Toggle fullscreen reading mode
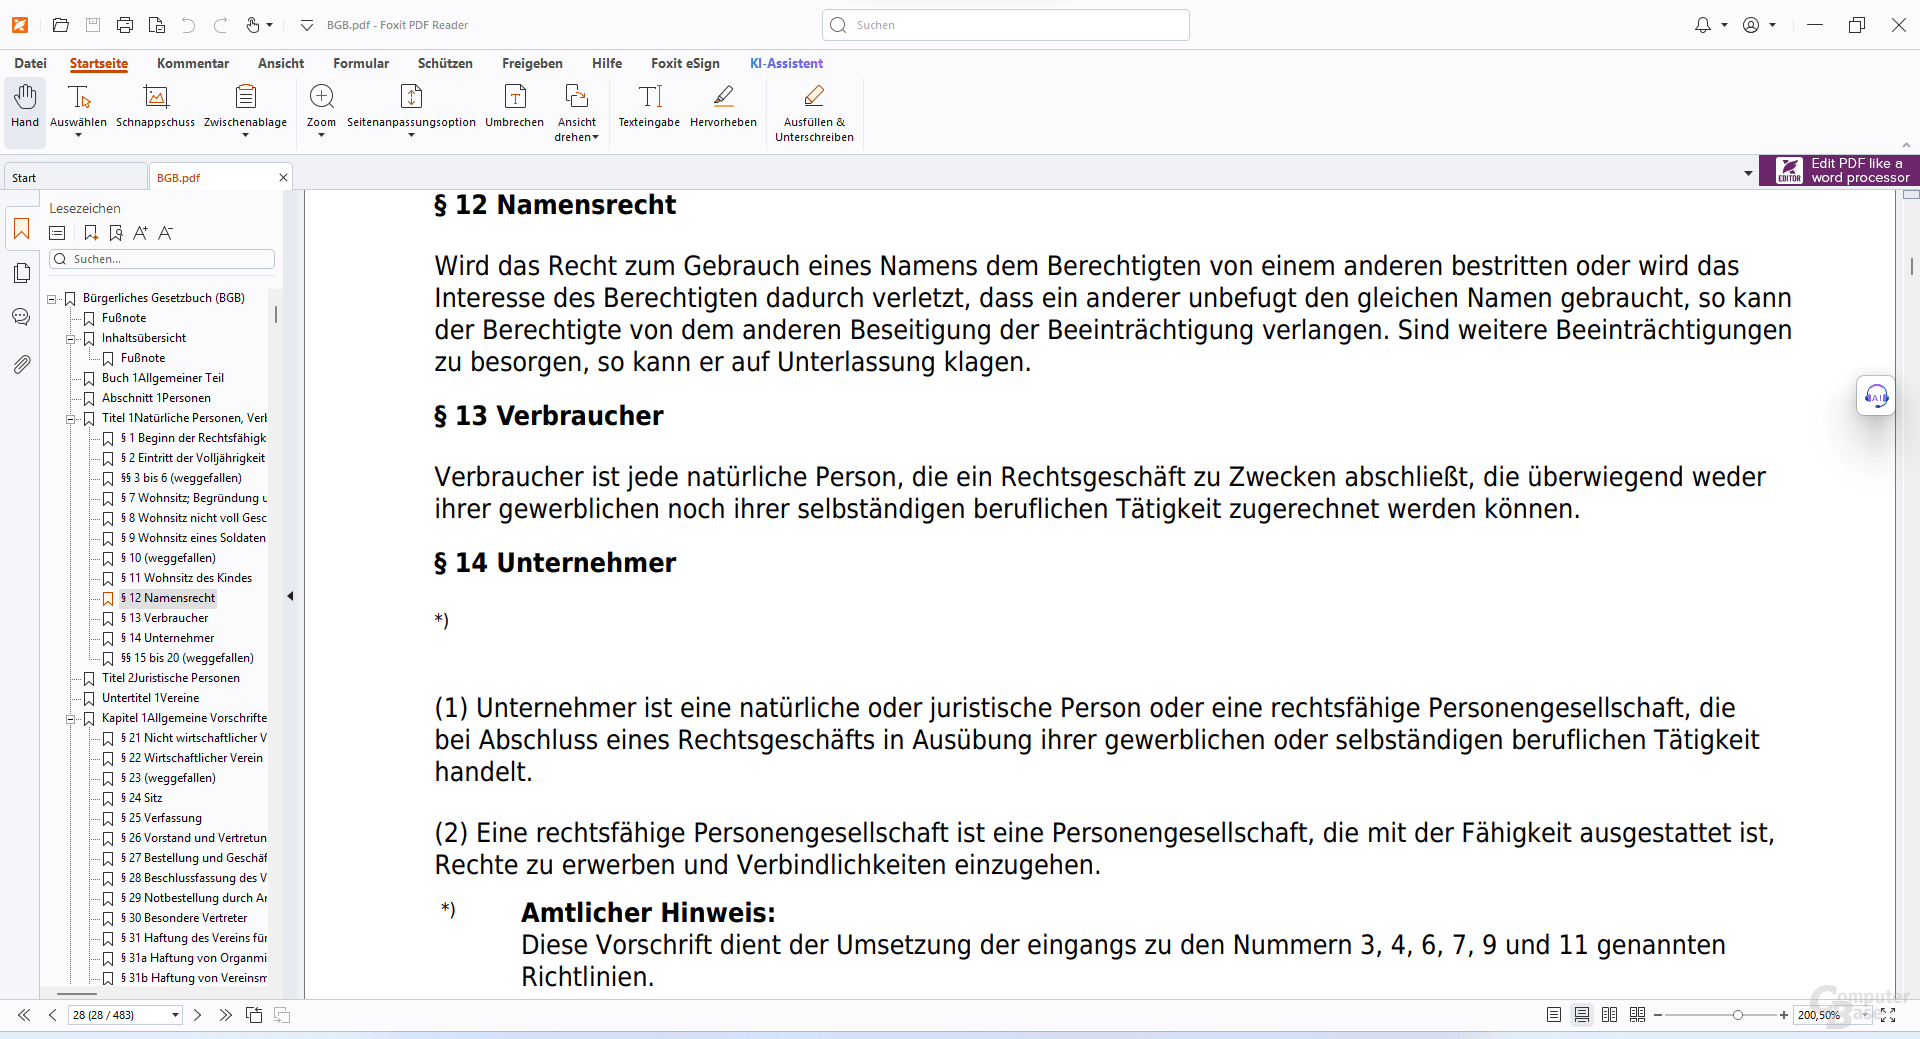 (1888, 1015)
